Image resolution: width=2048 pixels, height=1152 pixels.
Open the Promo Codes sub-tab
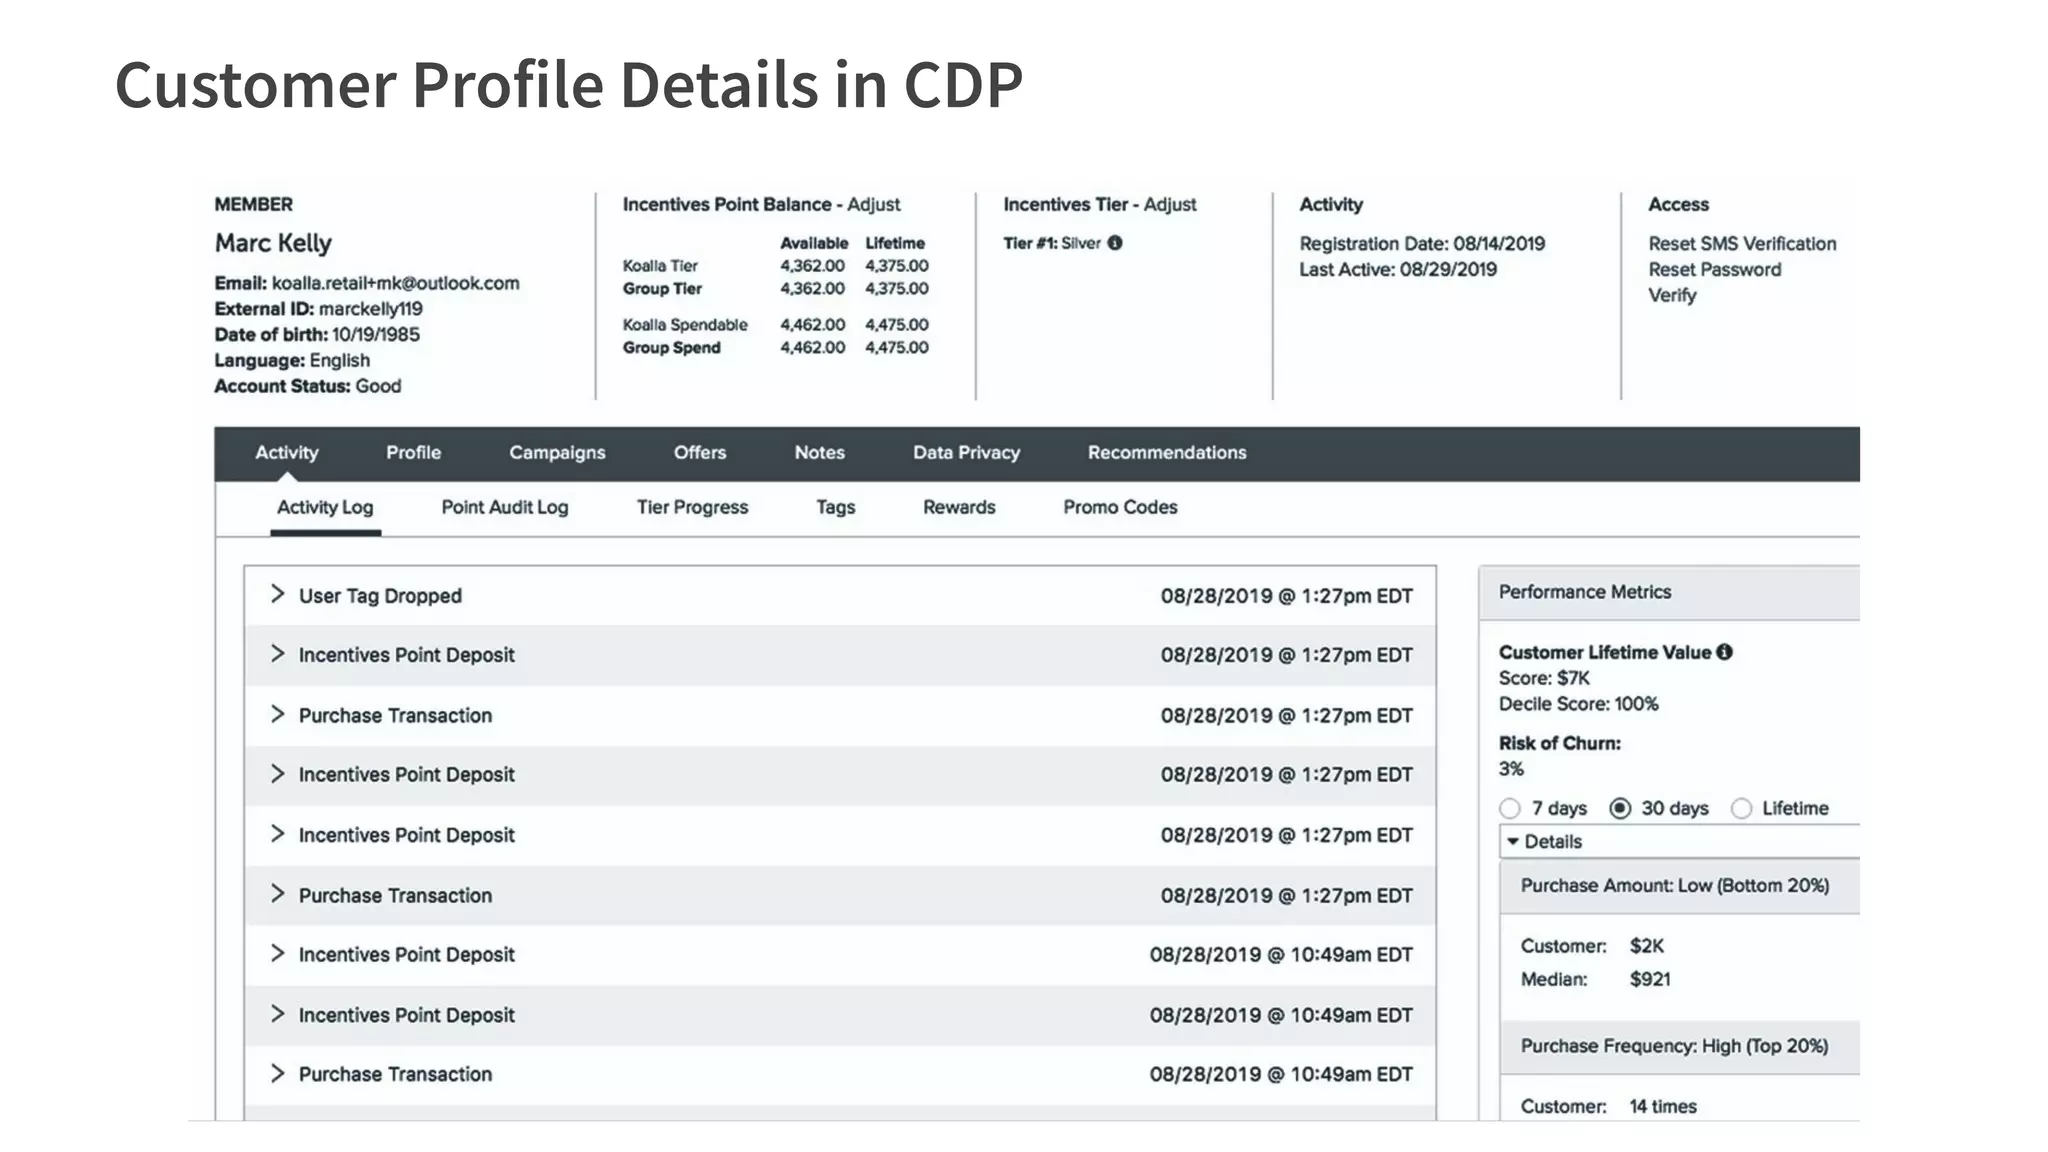click(x=1120, y=507)
